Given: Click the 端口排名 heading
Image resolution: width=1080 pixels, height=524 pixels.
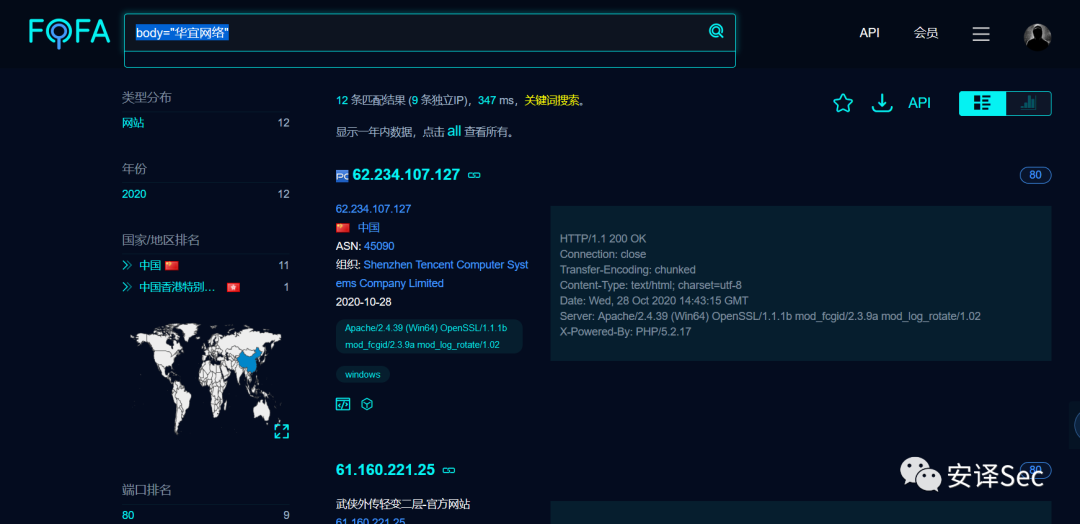Looking at the screenshot, I should [147, 490].
